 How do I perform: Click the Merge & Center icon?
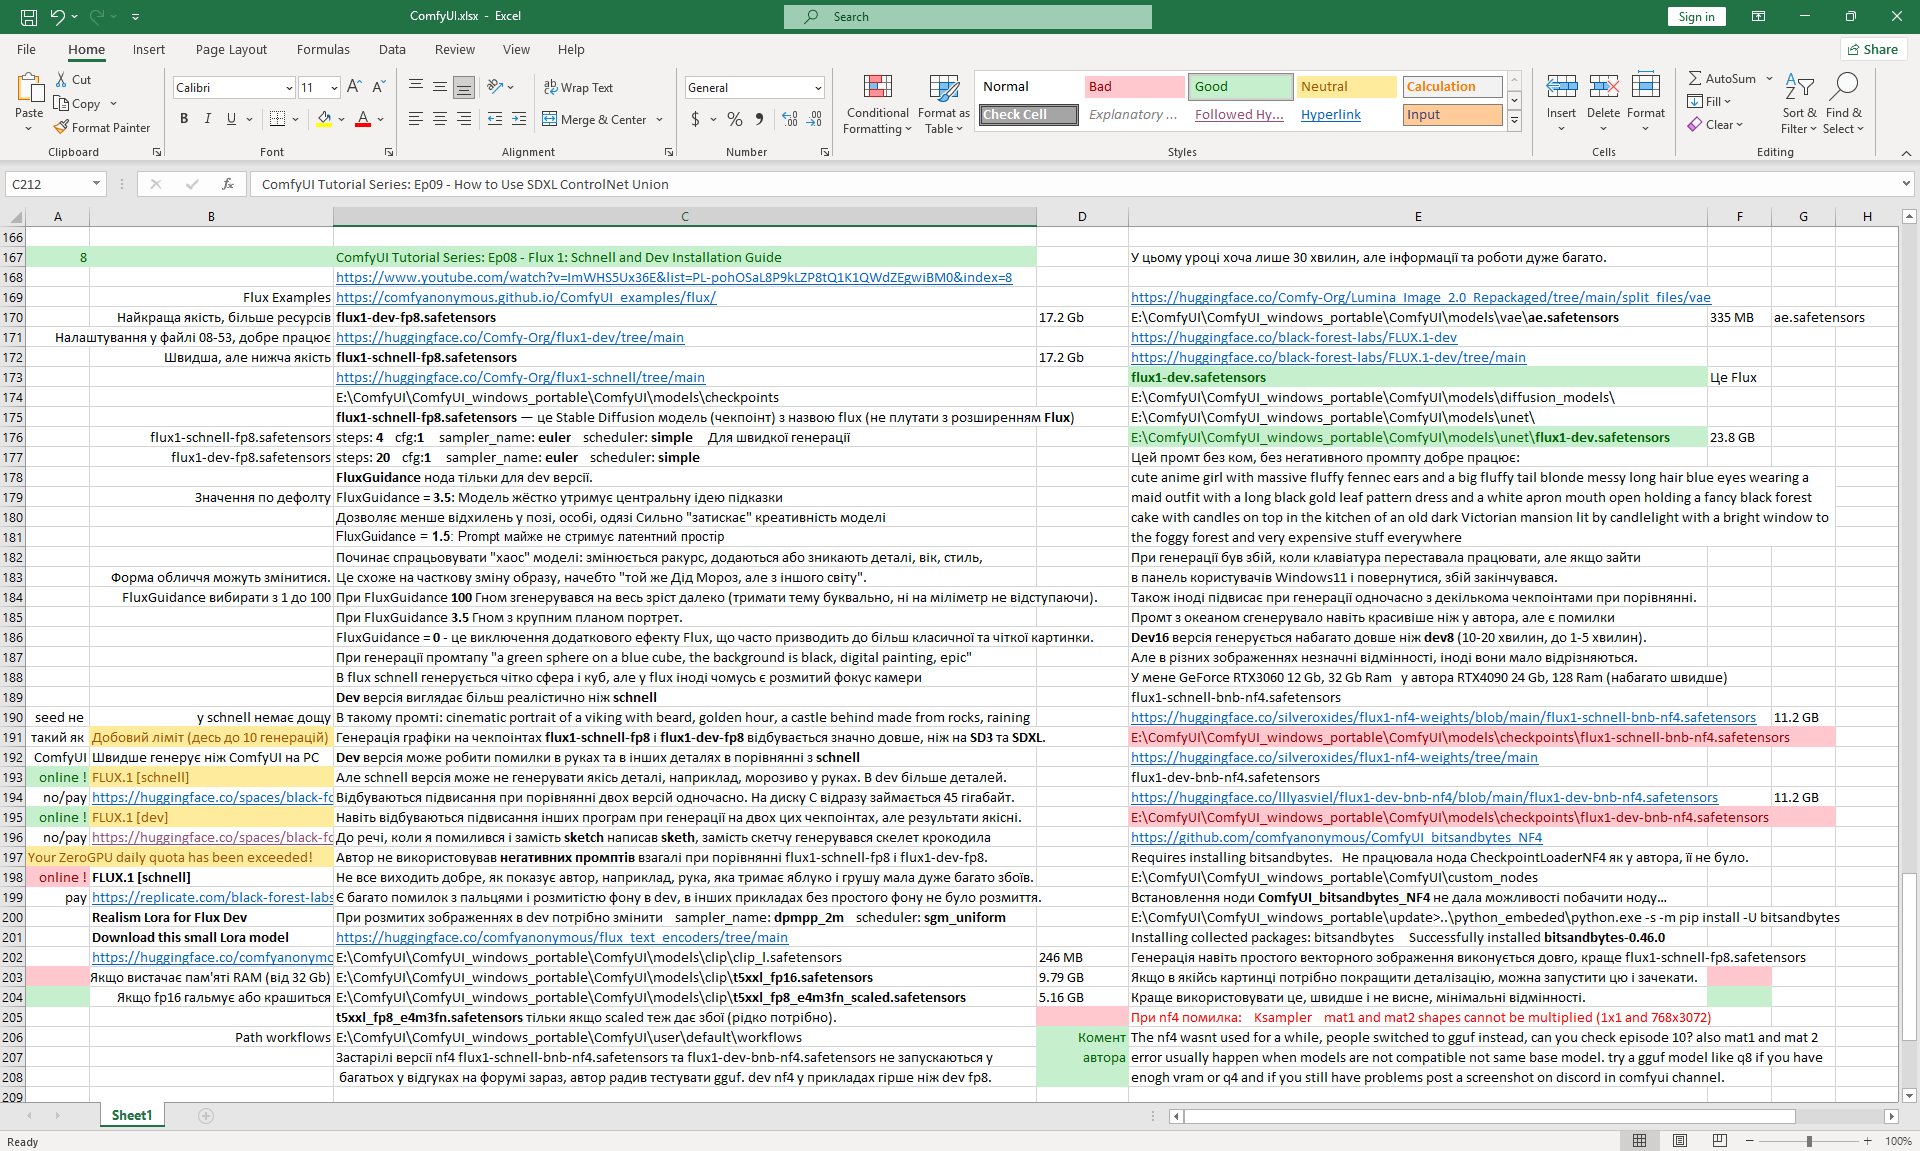(x=550, y=119)
